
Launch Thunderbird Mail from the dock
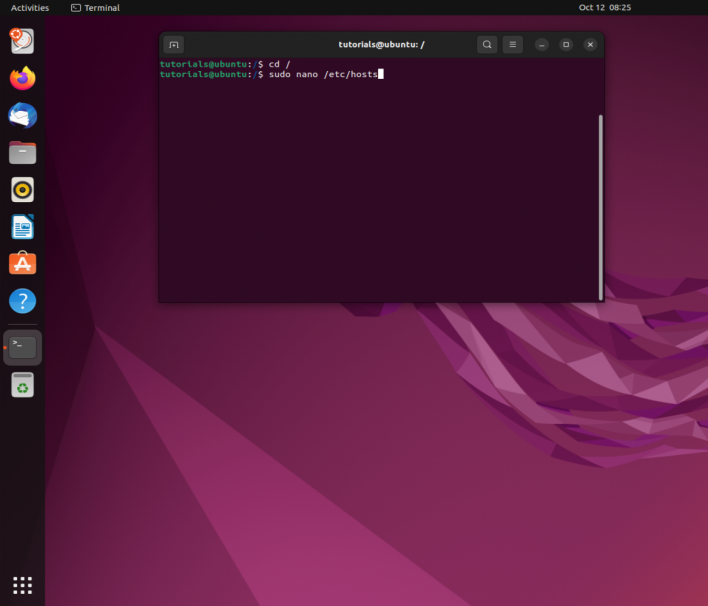[x=22, y=116]
